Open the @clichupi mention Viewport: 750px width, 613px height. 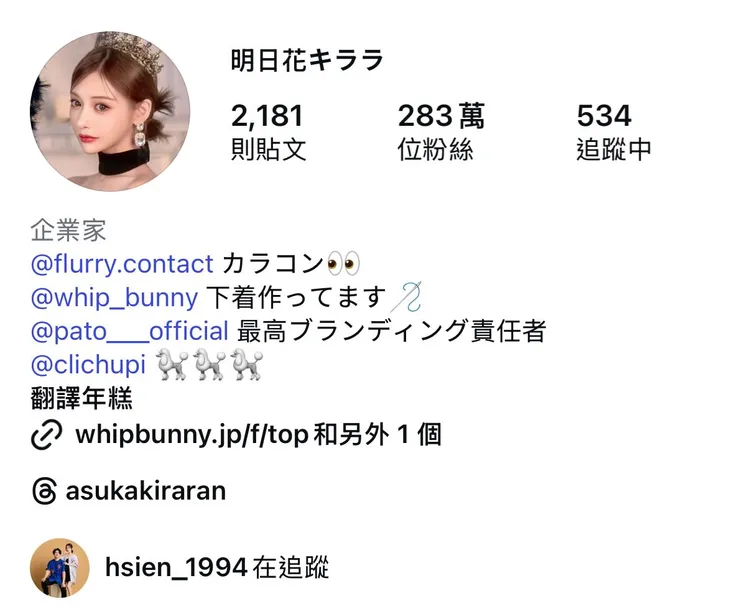pyautogui.click(x=88, y=364)
